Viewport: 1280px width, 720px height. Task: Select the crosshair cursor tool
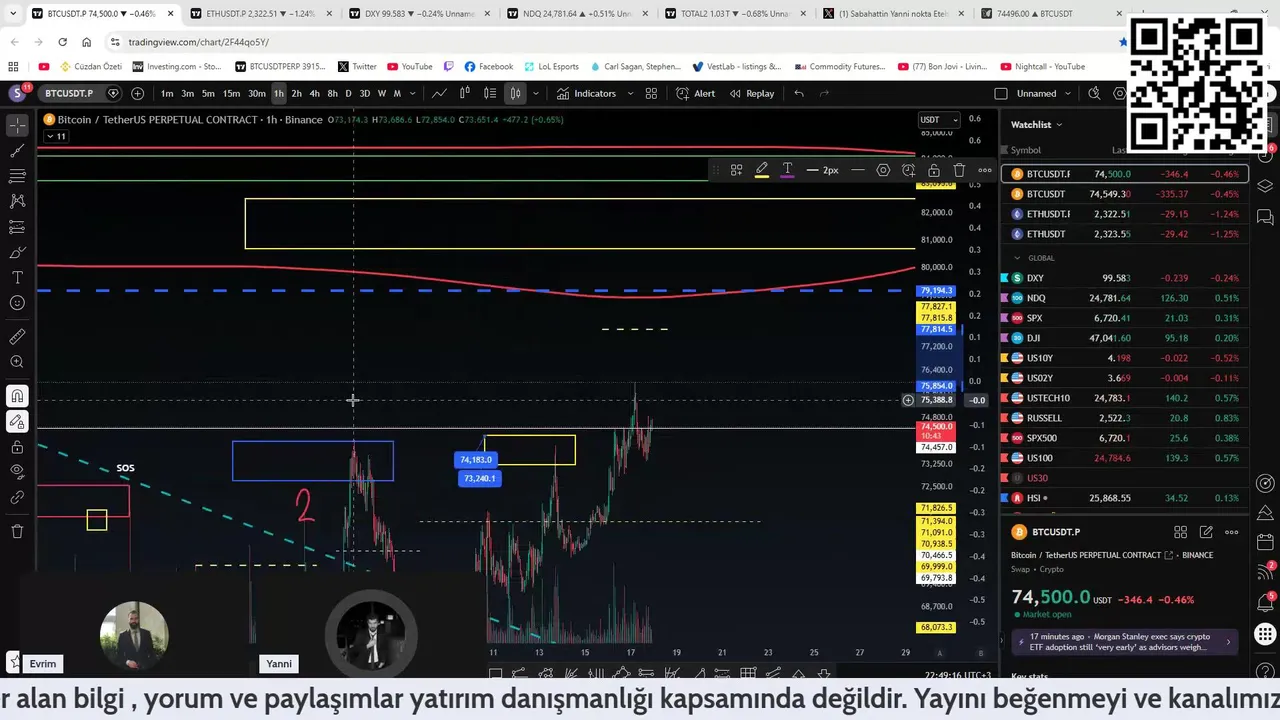coord(17,125)
